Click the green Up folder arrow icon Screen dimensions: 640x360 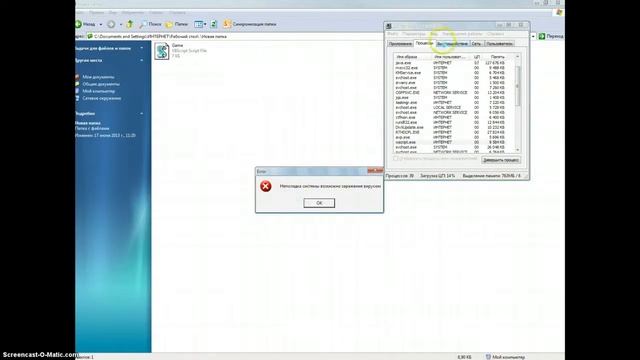pos(130,24)
